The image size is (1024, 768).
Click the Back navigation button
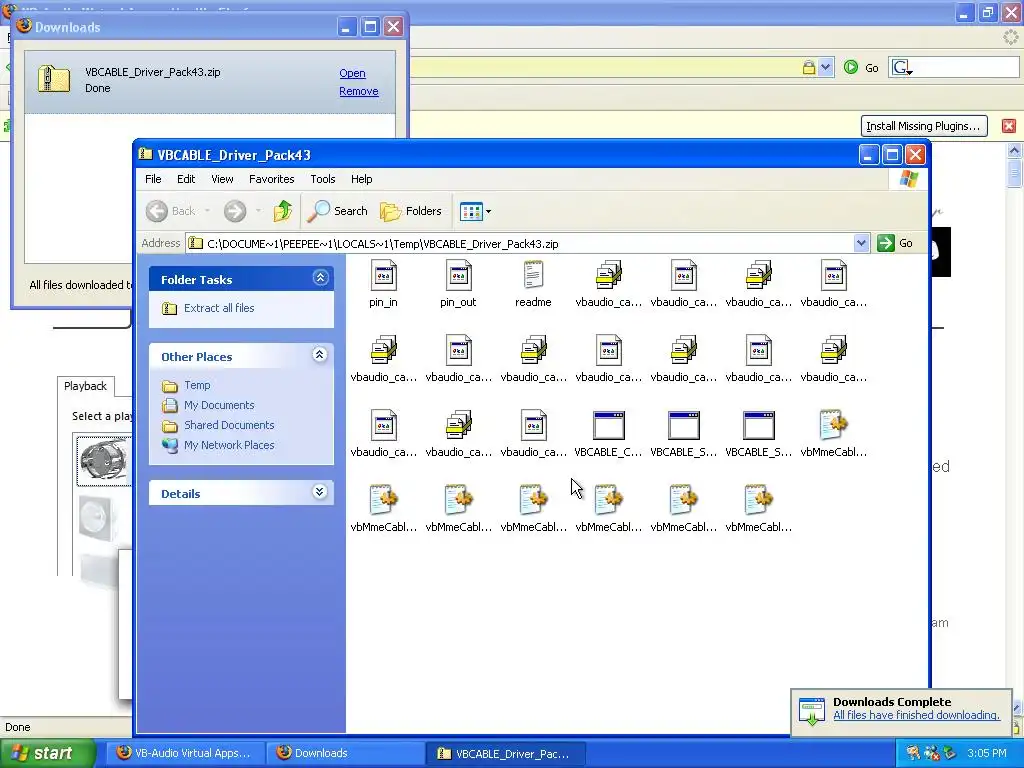point(170,211)
